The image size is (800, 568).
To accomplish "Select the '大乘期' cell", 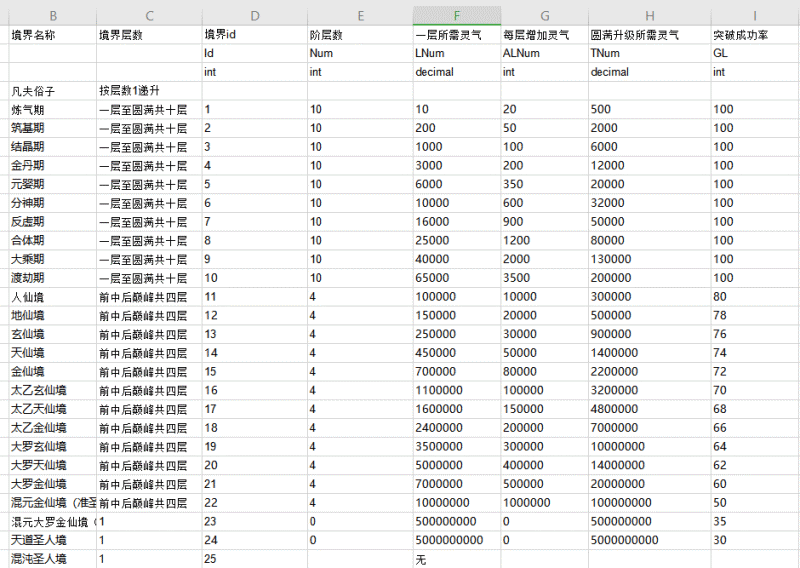I will tap(53, 259).
